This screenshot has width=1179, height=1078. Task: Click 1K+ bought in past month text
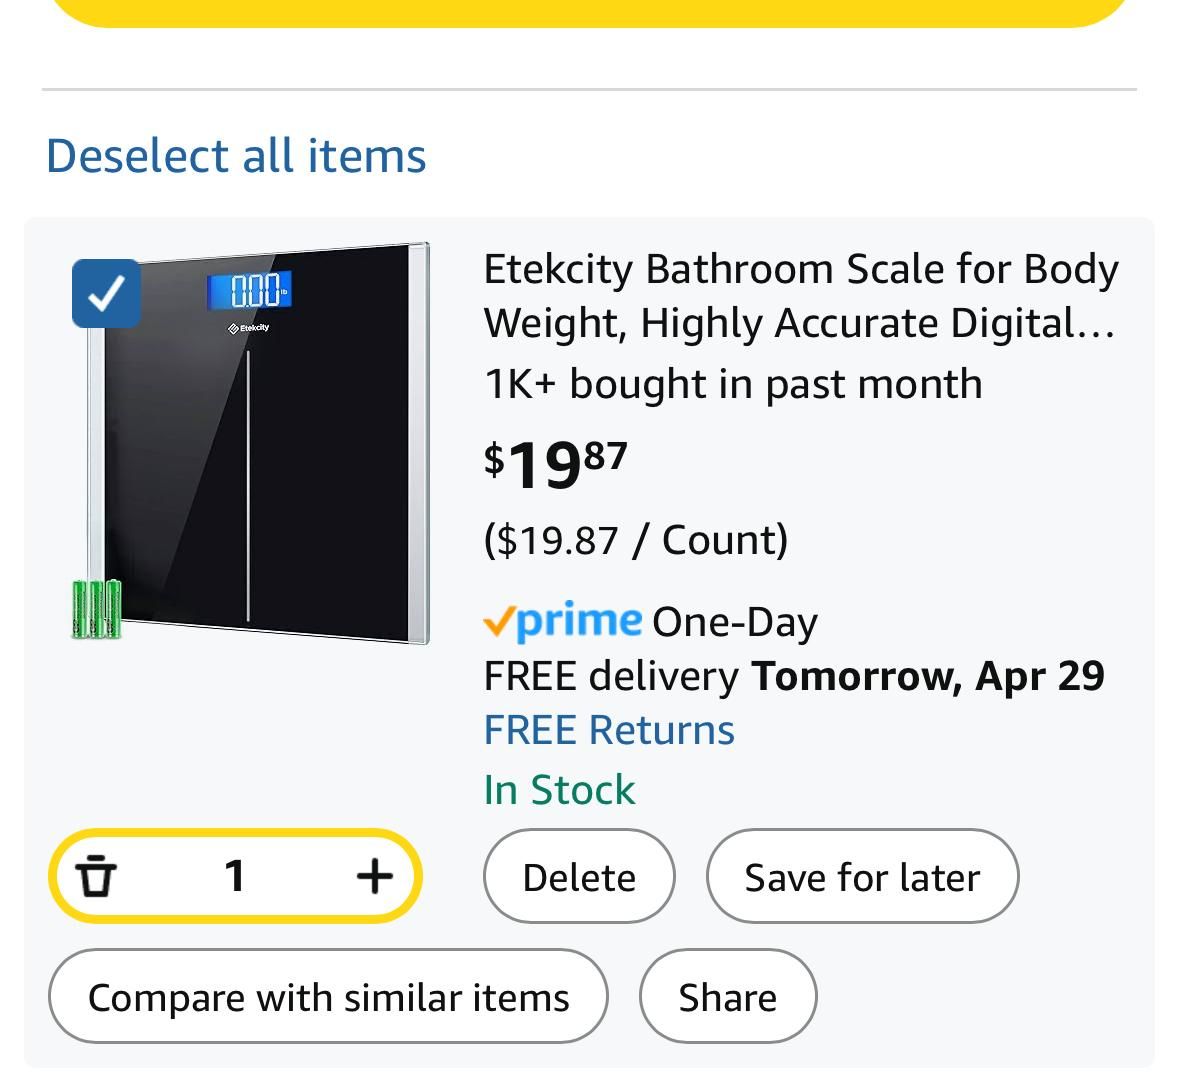[733, 384]
